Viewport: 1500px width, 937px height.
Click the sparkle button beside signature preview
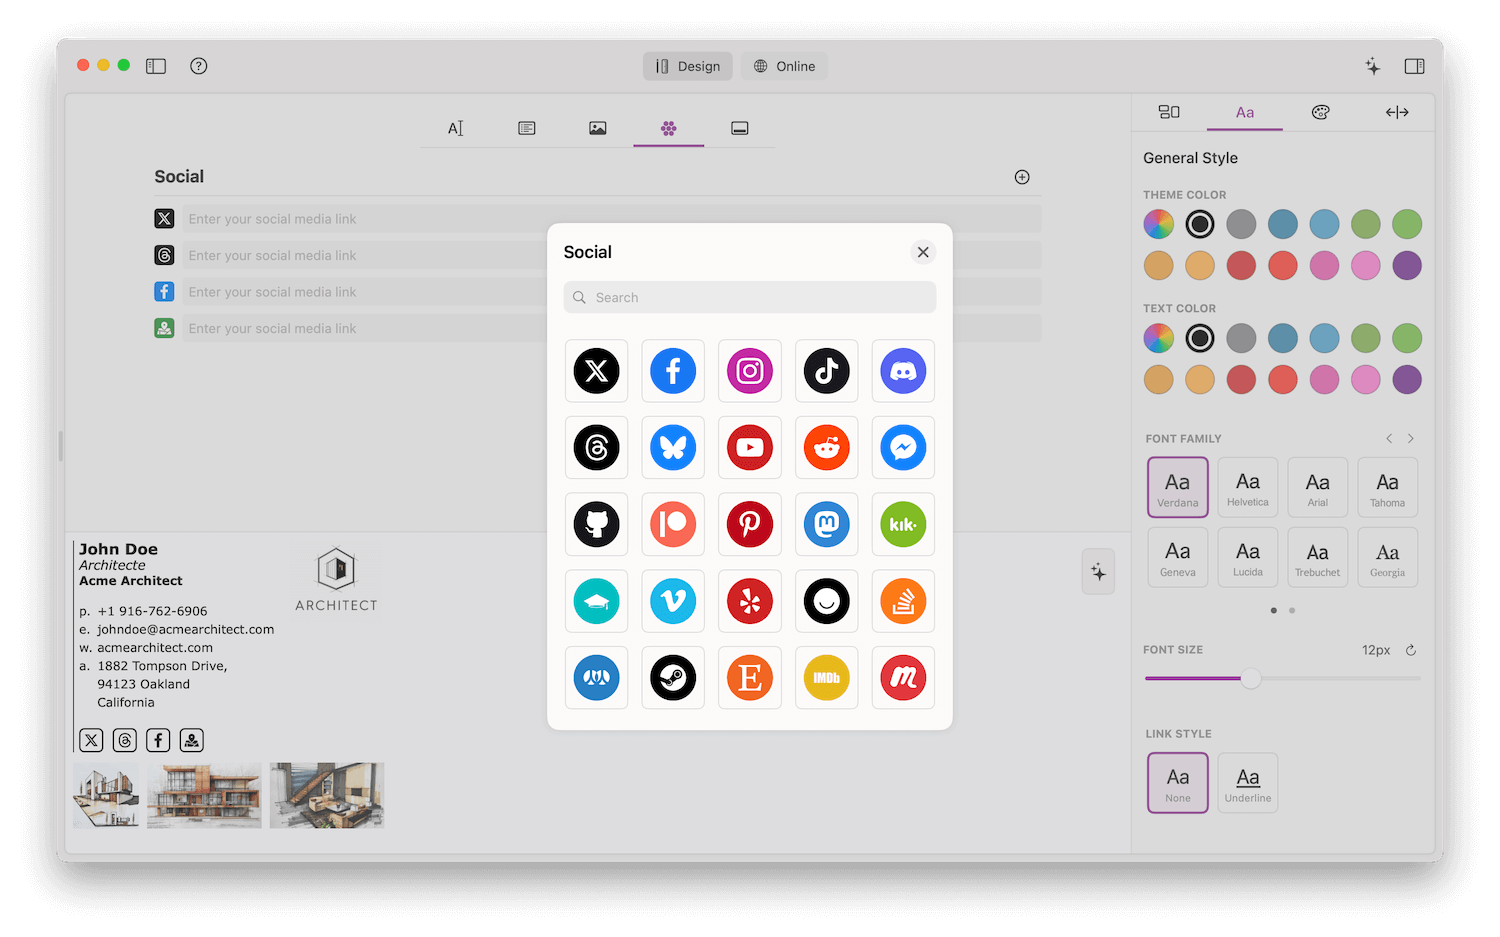coord(1098,572)
